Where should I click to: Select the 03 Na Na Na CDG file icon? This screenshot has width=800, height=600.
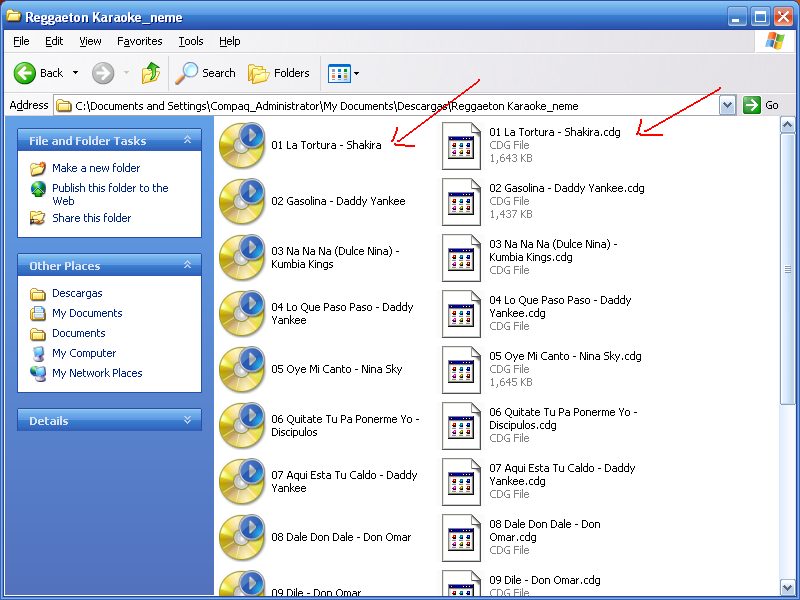point(461,258)
